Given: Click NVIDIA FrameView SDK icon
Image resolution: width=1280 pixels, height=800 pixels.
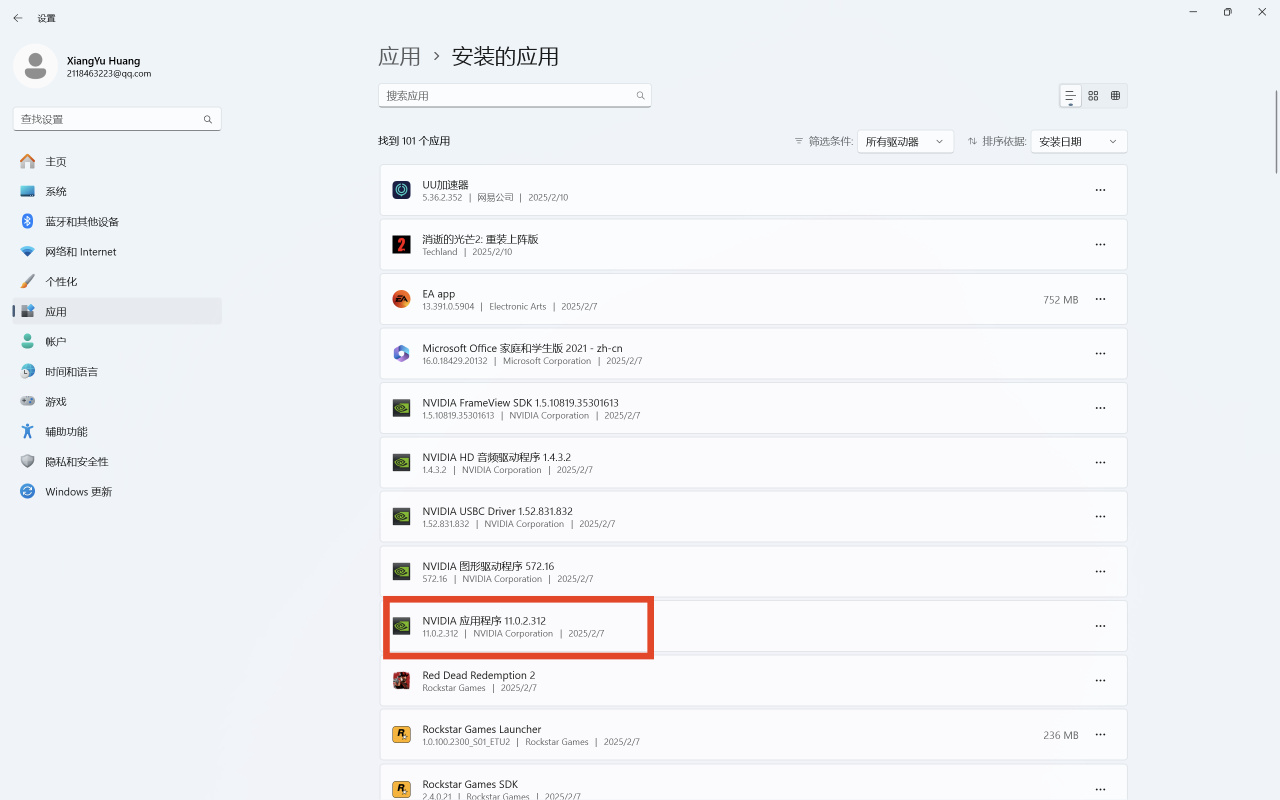Looking at the screenshot, I should (401, 408).
